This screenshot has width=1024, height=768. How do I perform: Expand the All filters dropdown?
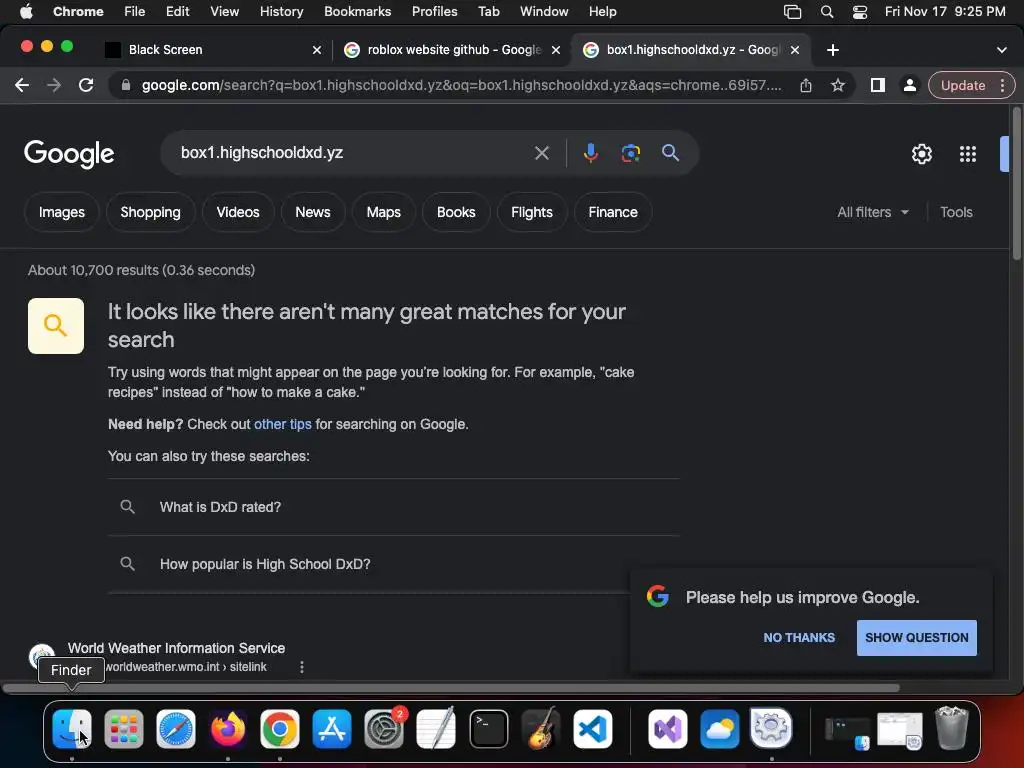(x=872, y=212)
